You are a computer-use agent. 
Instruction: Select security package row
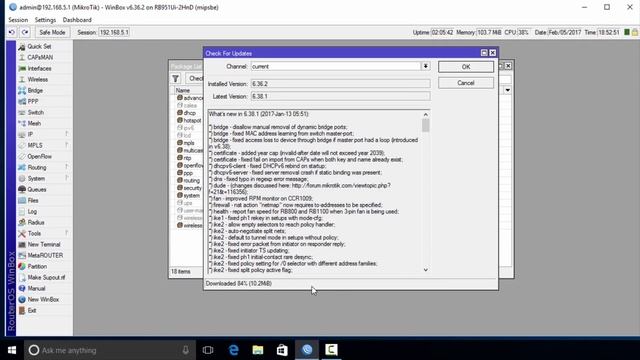coord(188,188)
